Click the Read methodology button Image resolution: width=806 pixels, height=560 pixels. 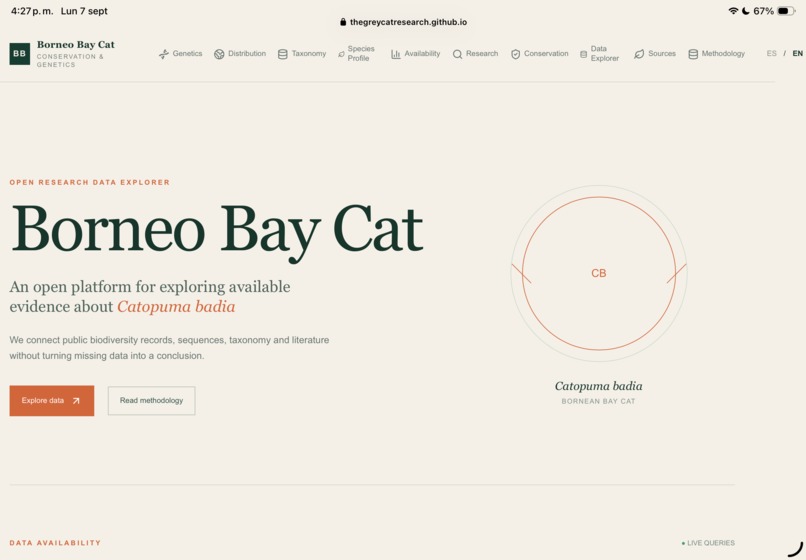pyautogui.click(x=152, y=401)
